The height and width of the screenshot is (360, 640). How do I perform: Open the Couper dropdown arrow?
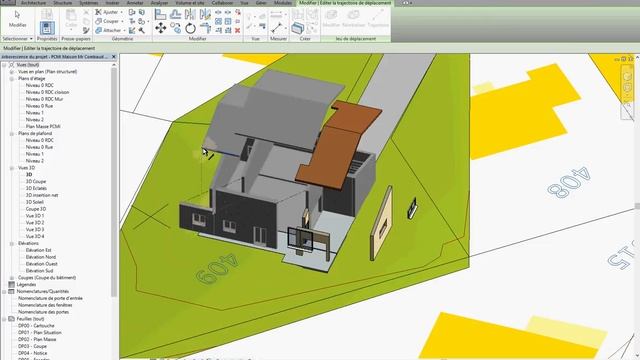pos(122,21)
